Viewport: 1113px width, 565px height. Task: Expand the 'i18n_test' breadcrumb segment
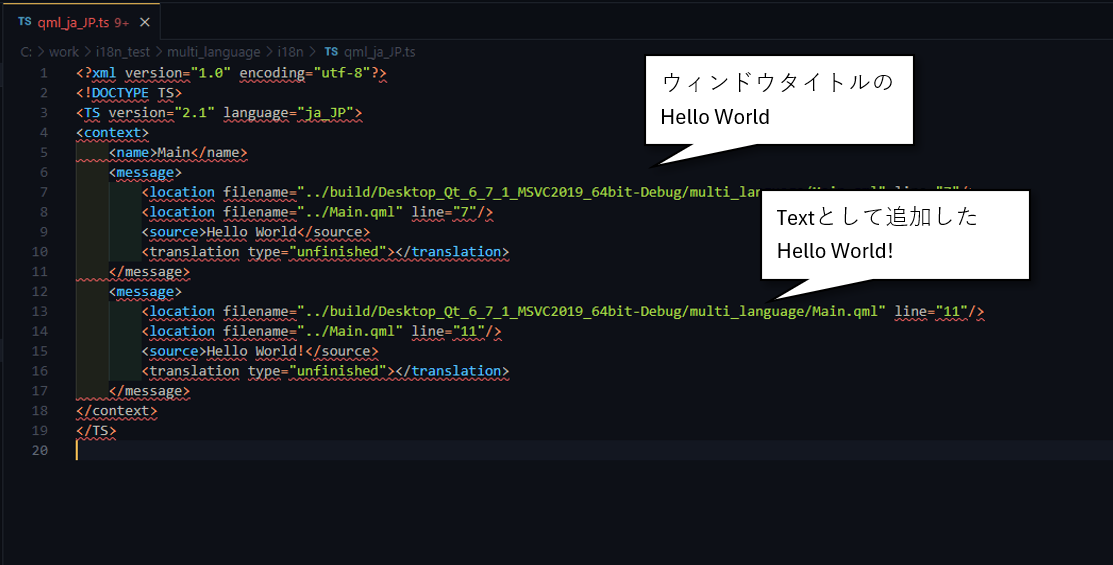pos(121,52)
